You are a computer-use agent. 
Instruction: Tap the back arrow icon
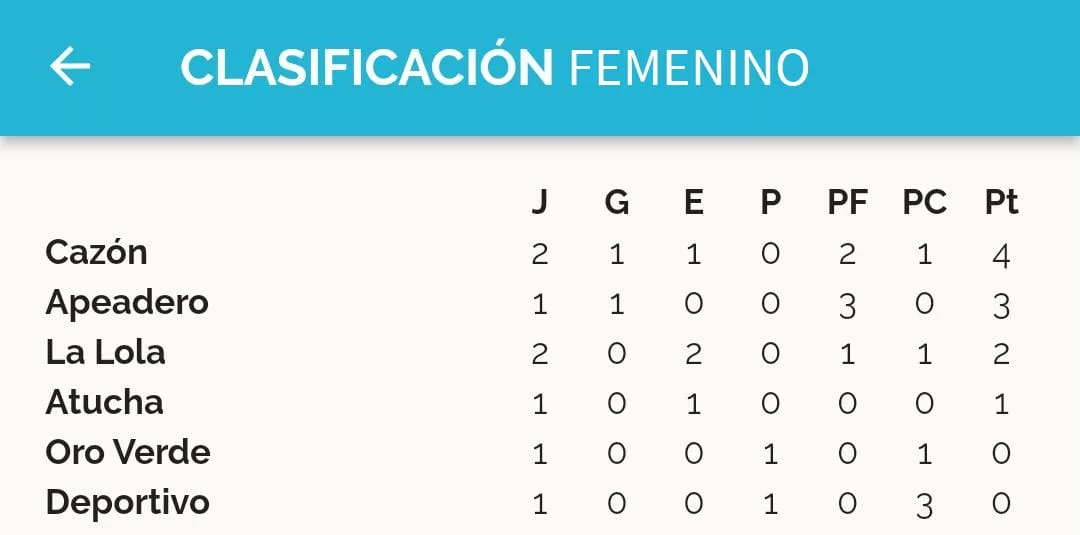[70, 67]
